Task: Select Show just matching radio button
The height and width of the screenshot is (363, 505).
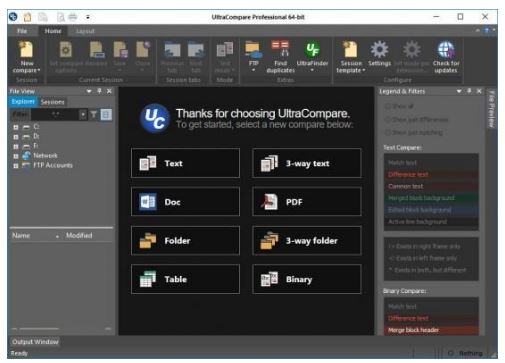Action: point(388,132)
